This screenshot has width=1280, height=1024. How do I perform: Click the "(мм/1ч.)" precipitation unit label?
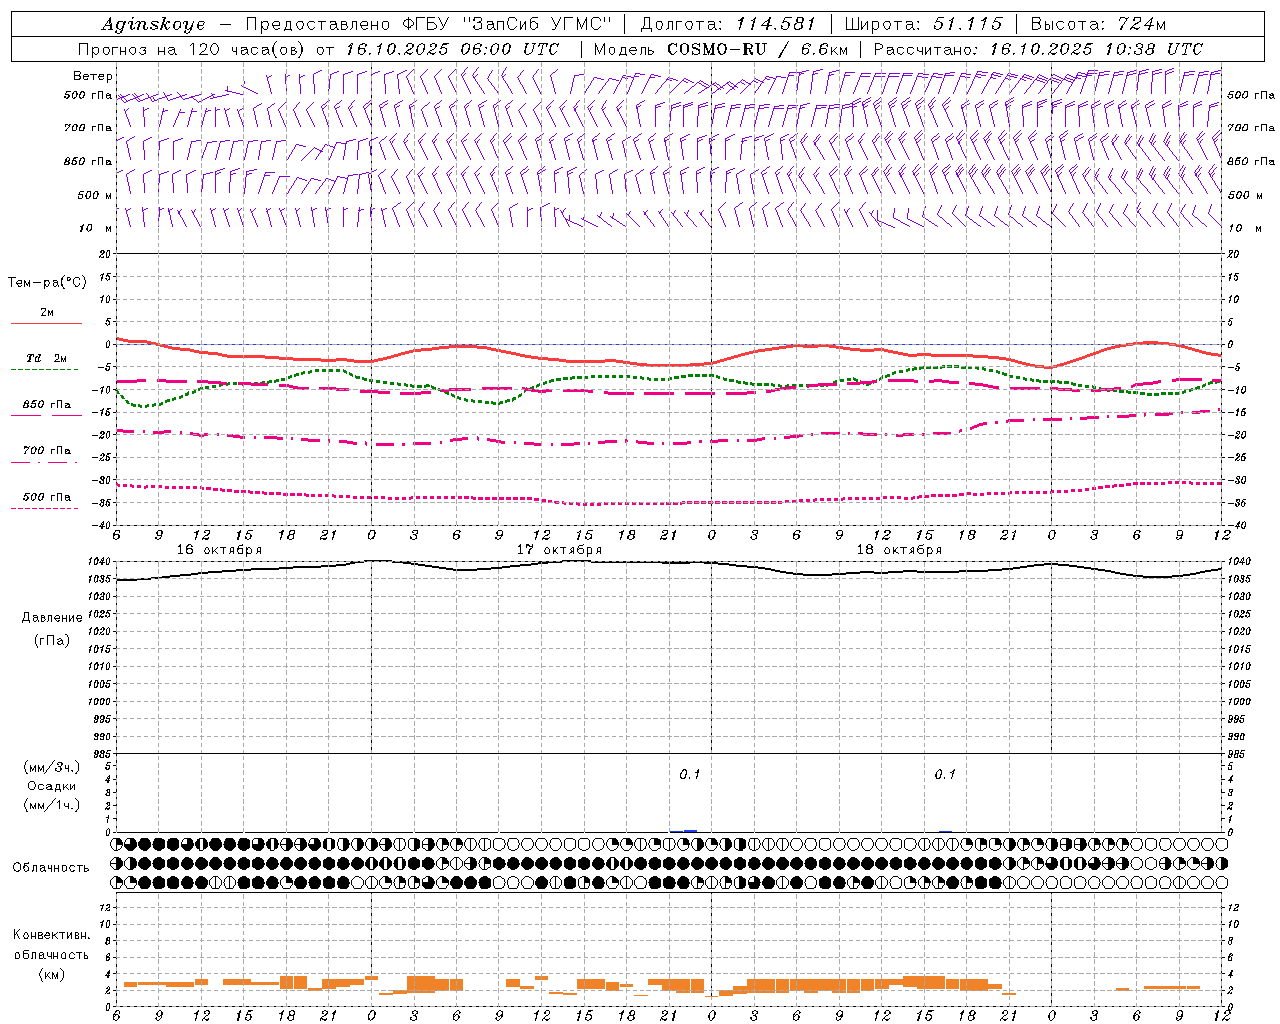[x=52, y=805]
